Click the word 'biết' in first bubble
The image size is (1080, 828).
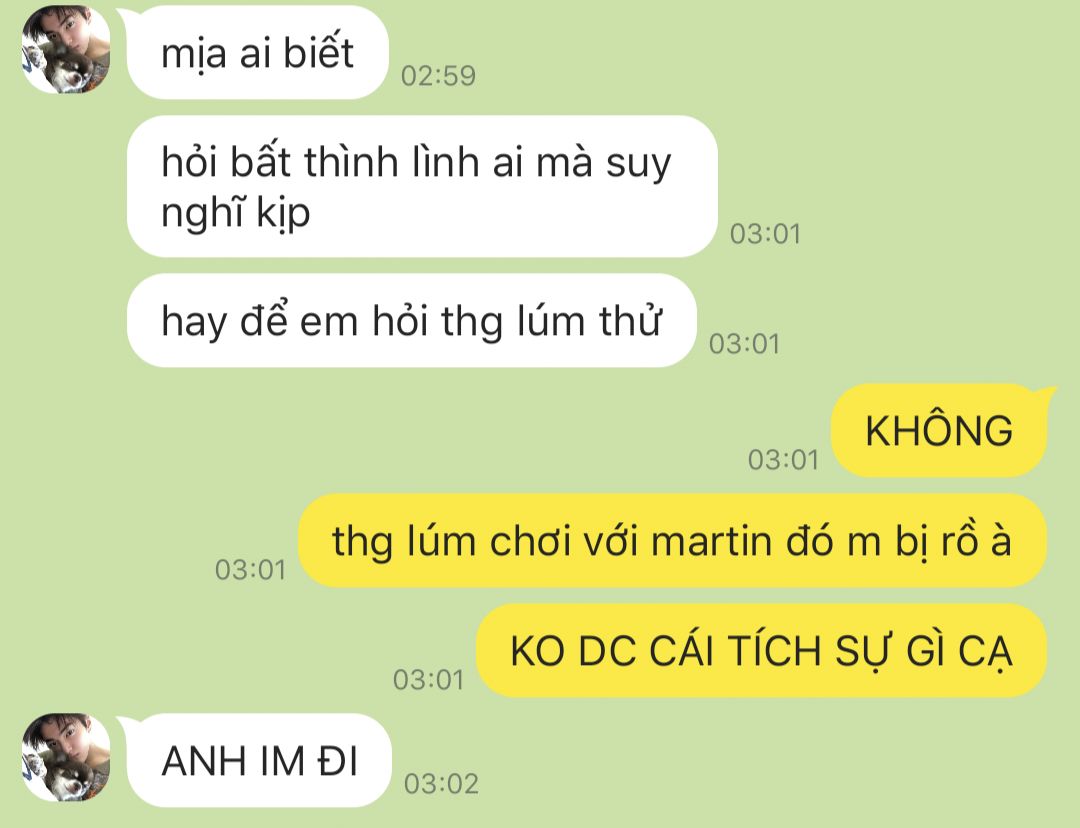coord(319,52)
